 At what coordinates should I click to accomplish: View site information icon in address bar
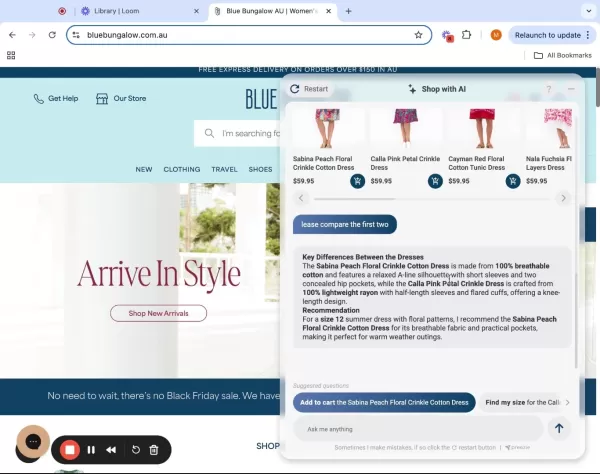pos(76,35)
